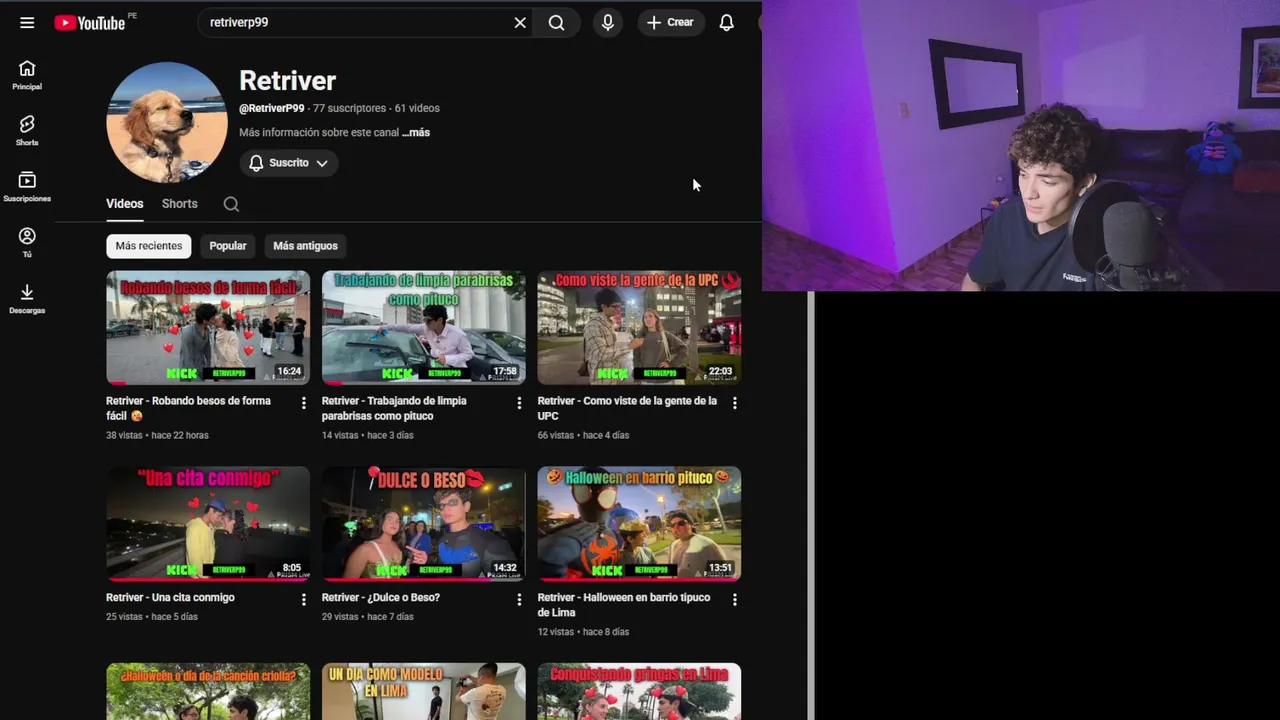Go to Principal in sidebar

pyautogui.click(x=27, y=75)
